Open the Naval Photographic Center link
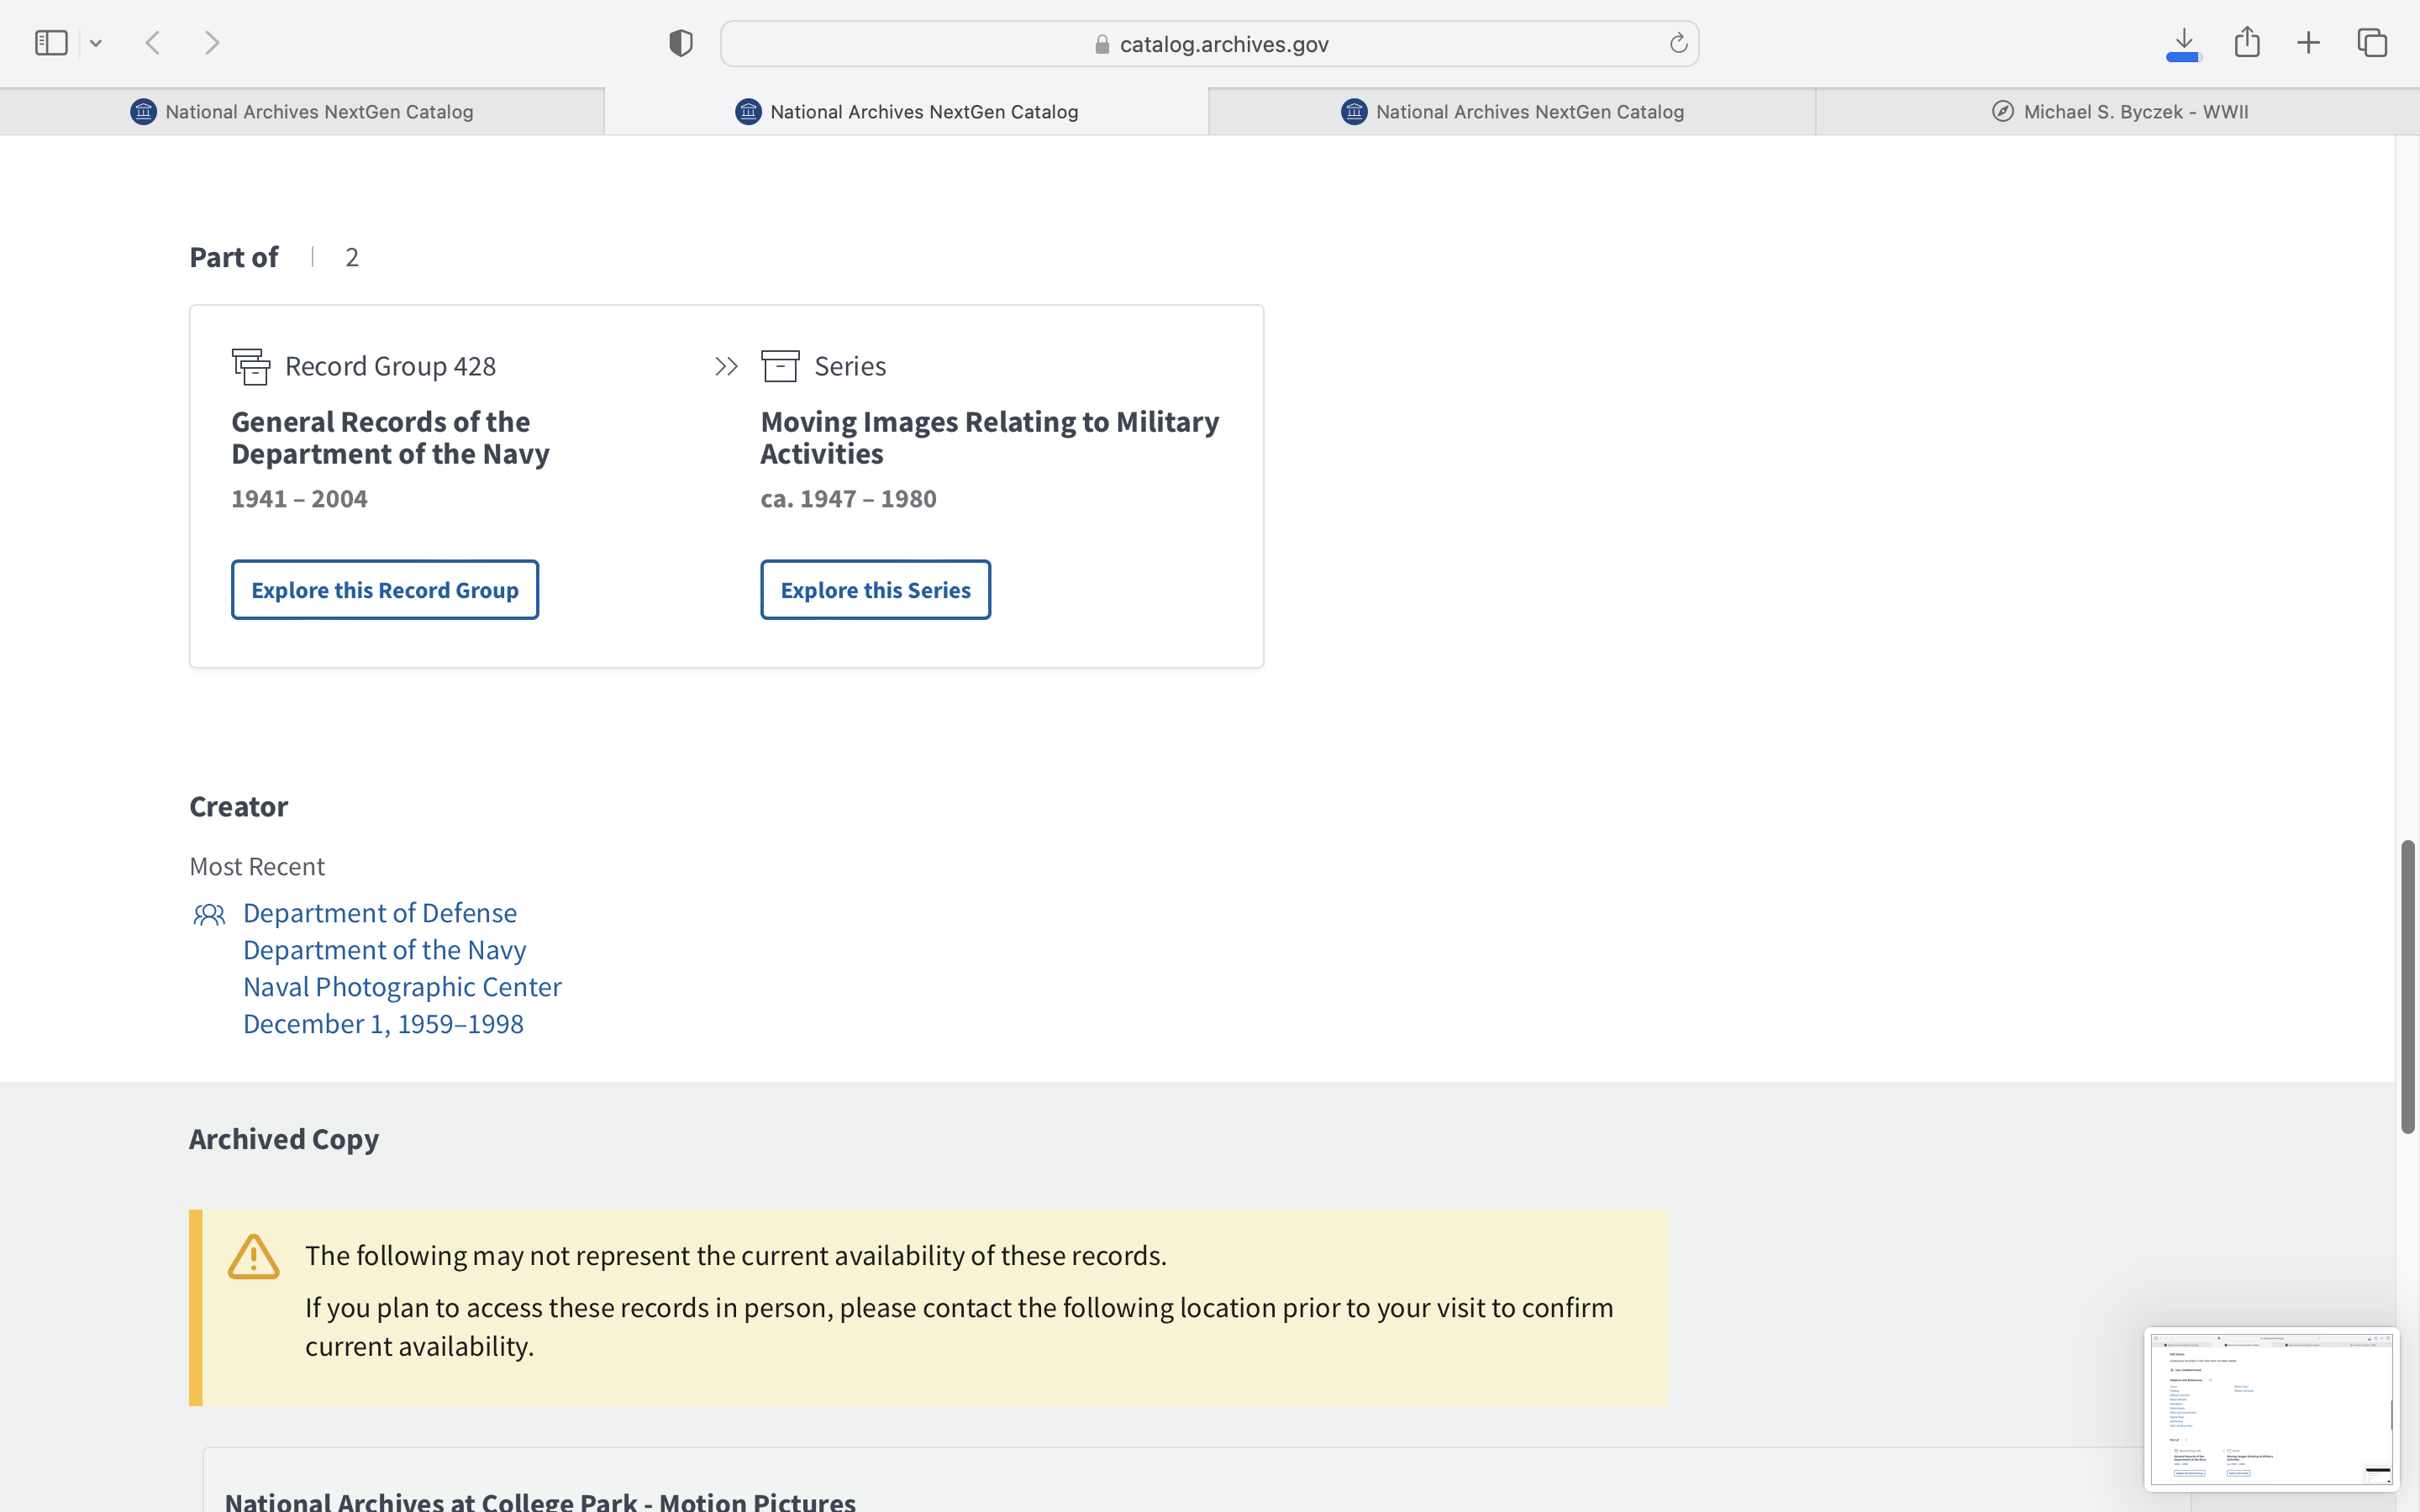This screenshot has width=2420, height=1512. coord(402,987)
